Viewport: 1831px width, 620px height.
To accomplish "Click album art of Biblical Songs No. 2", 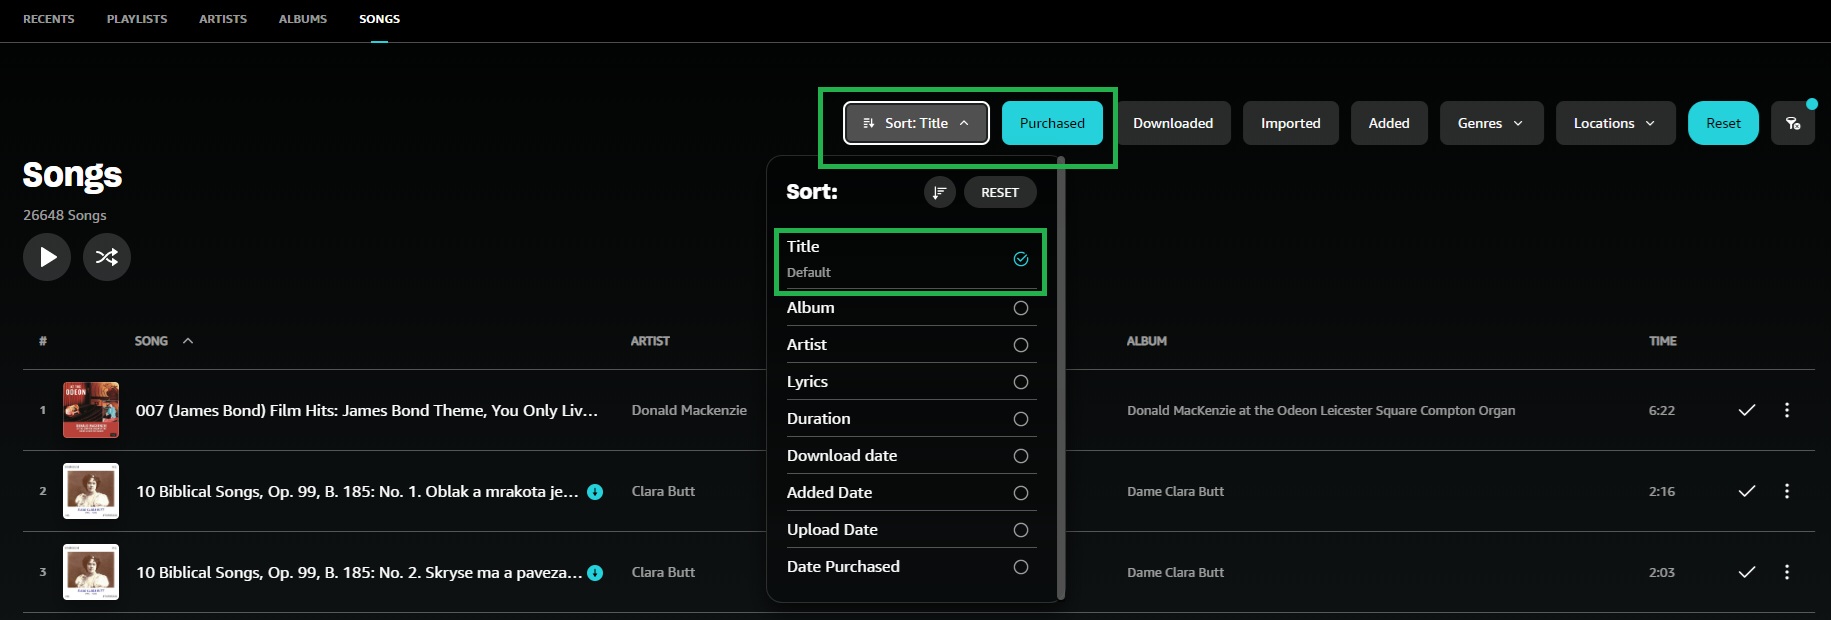I will point(91,572).
